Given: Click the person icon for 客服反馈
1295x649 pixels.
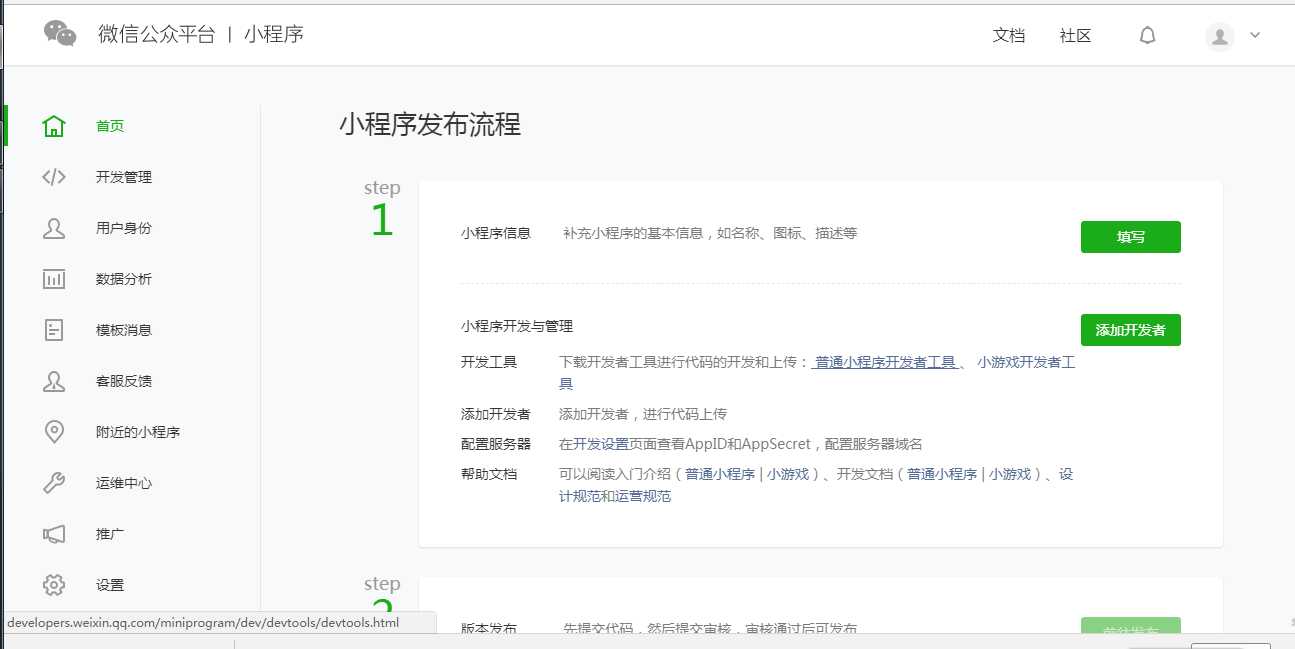Looking at the screenshot, I should tap(54, 381).
